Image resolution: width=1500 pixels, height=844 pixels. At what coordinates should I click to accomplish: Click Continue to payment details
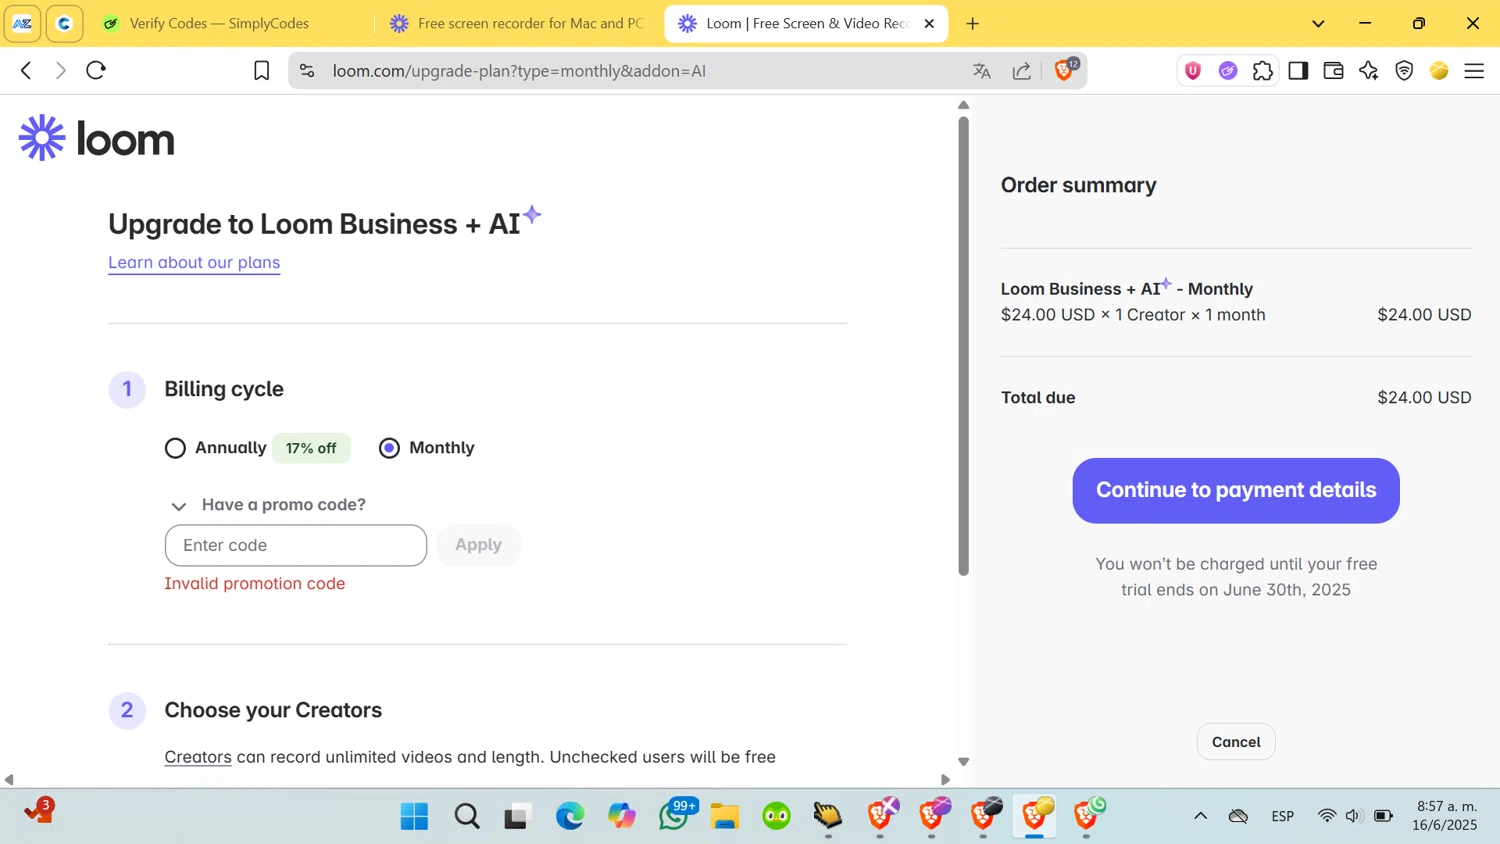1236,490
